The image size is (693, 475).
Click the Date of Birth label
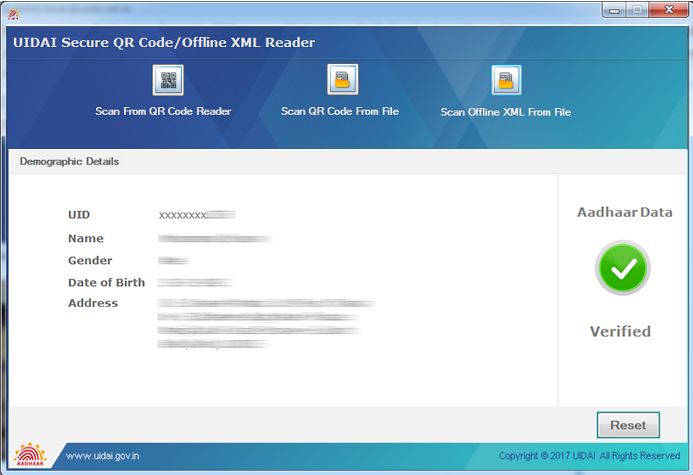coord(107,283)
